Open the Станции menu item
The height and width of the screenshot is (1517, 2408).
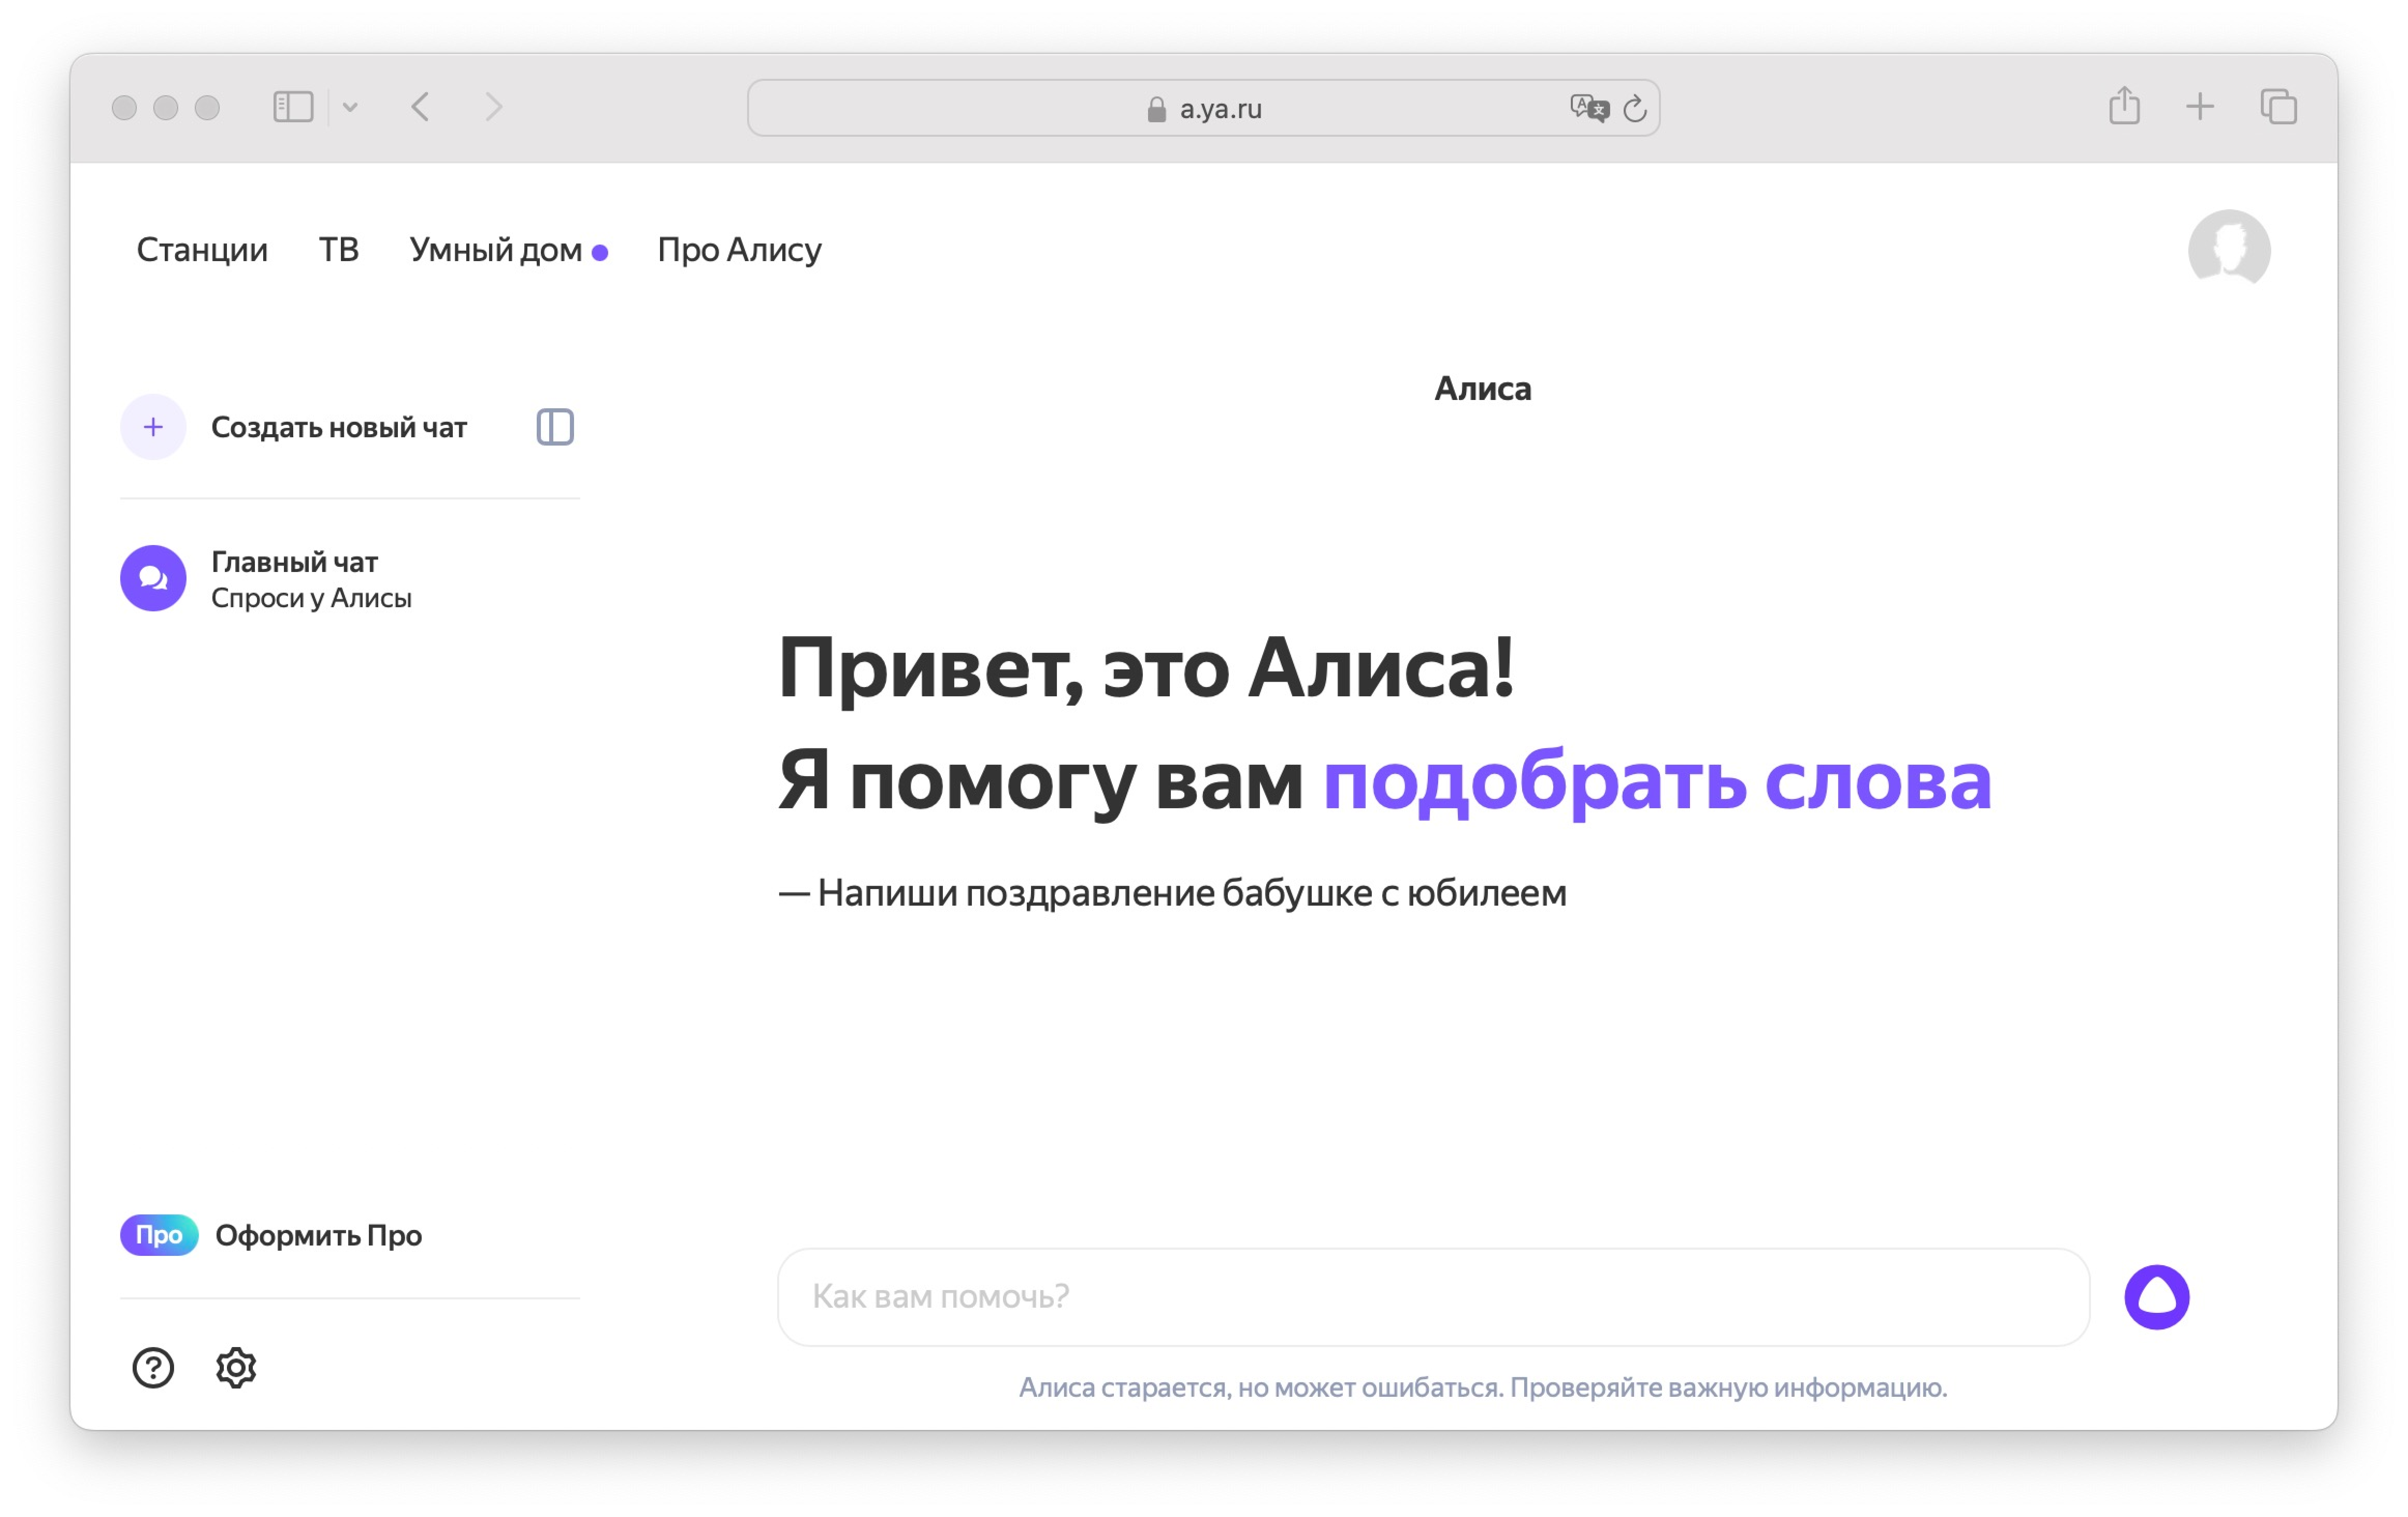202,250
